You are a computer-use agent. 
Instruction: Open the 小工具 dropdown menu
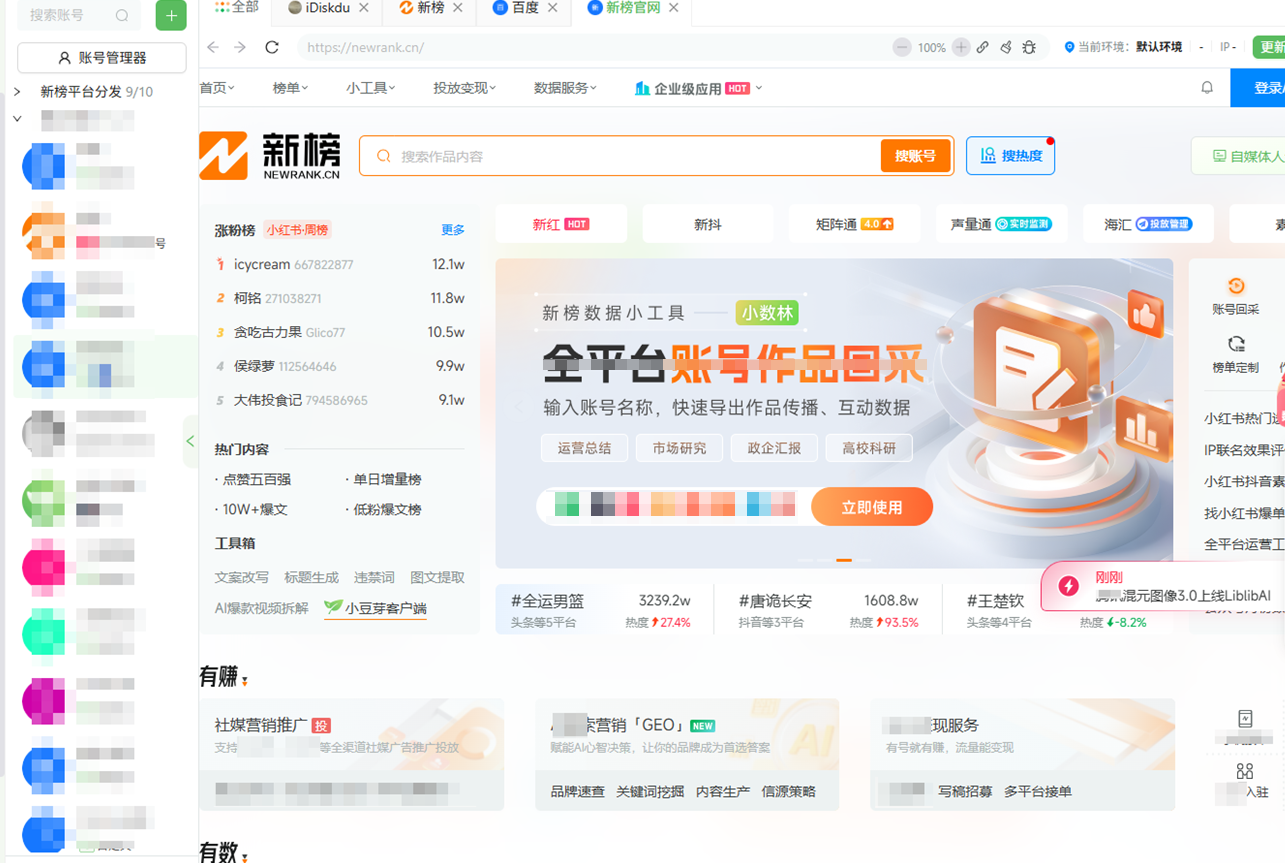click(370, 88)
